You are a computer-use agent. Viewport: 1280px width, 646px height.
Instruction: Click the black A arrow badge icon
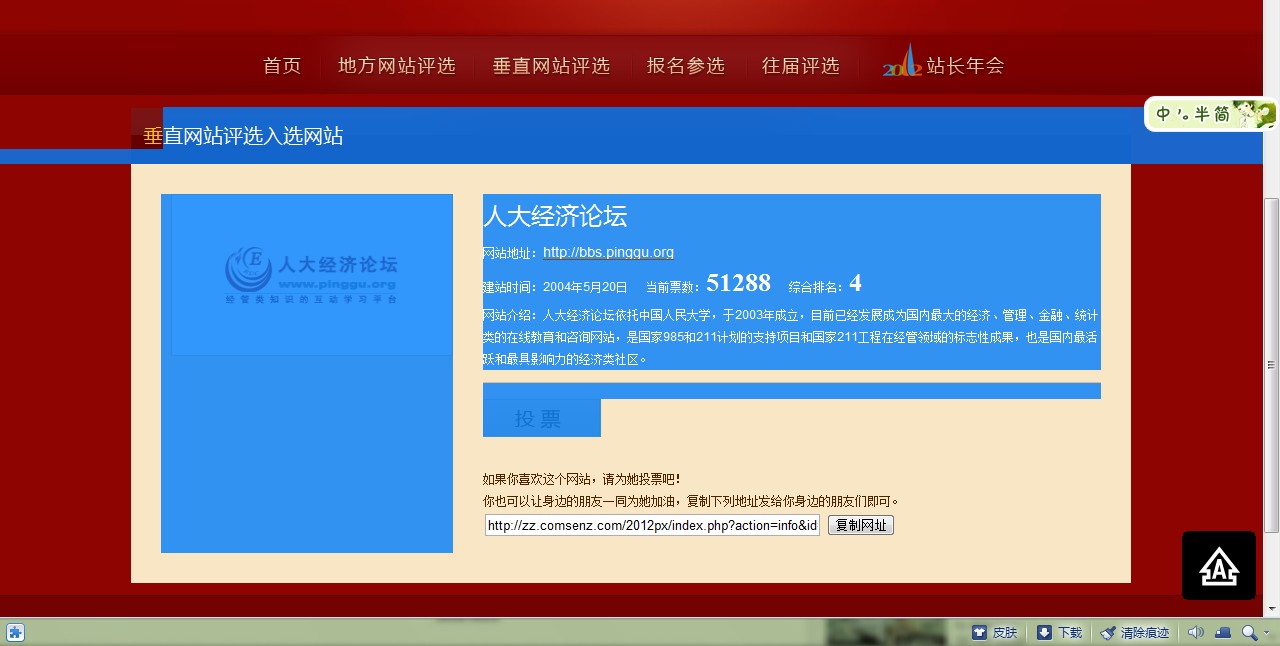coord(1219,566)
